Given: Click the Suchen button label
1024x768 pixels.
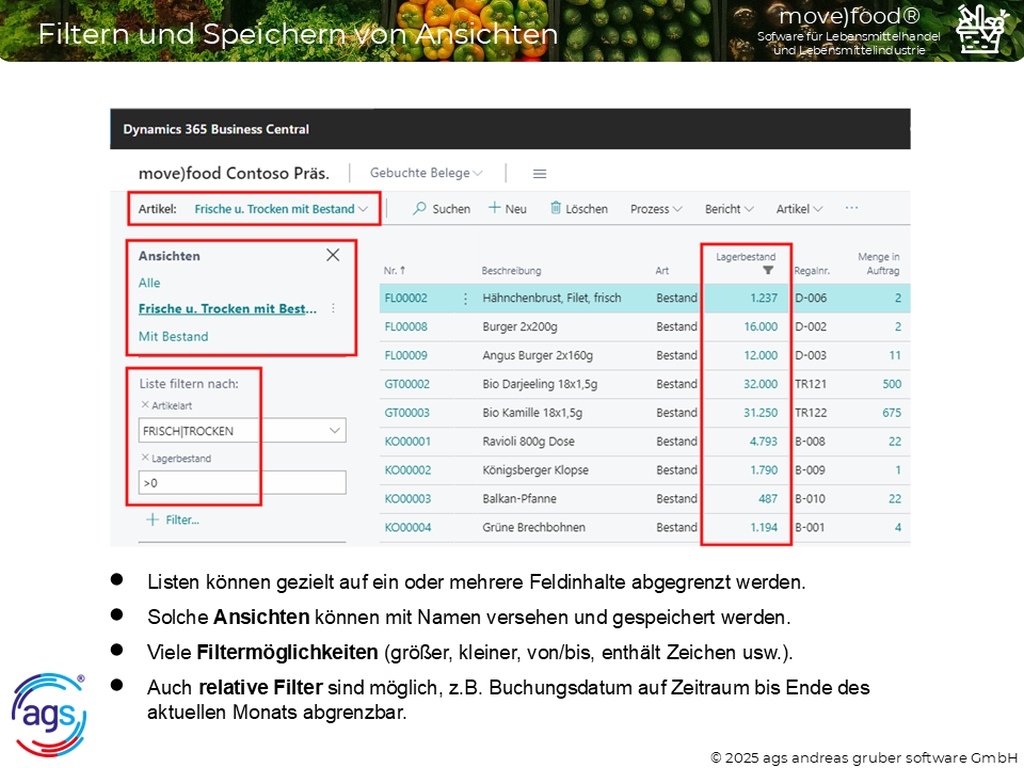Looking at the screenshot, I should coord(451,209).
